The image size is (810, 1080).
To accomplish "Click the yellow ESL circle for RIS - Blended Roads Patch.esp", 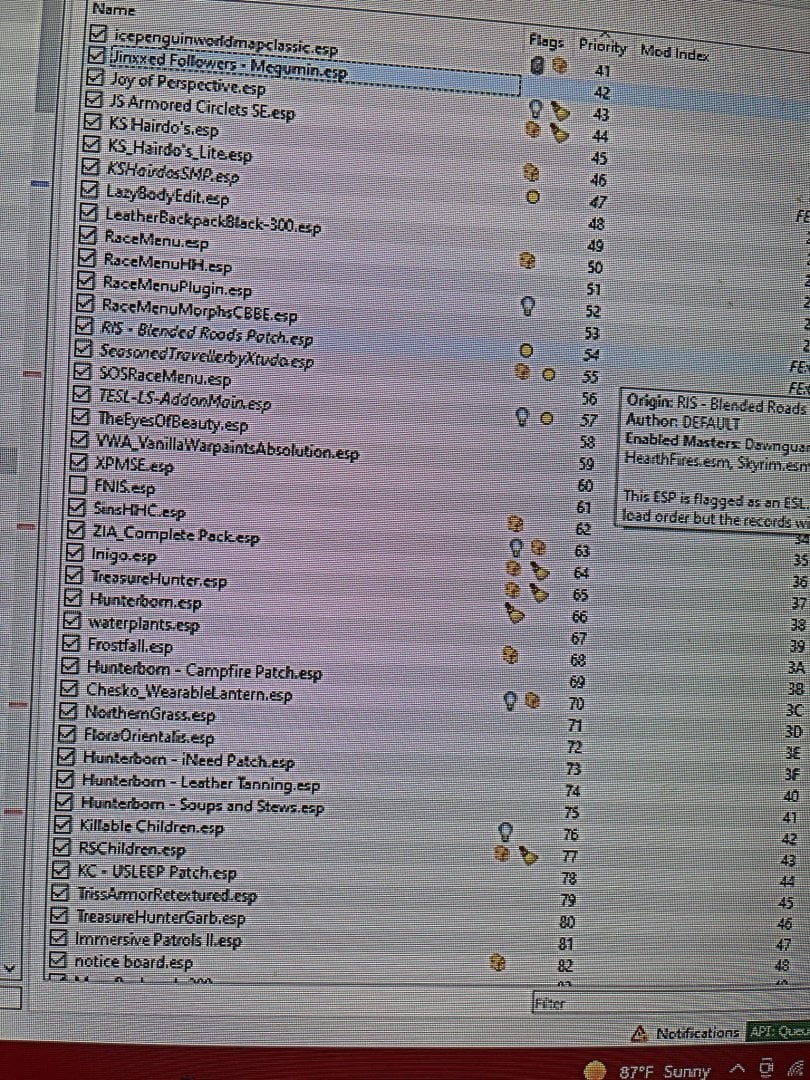I will (526, 351).
